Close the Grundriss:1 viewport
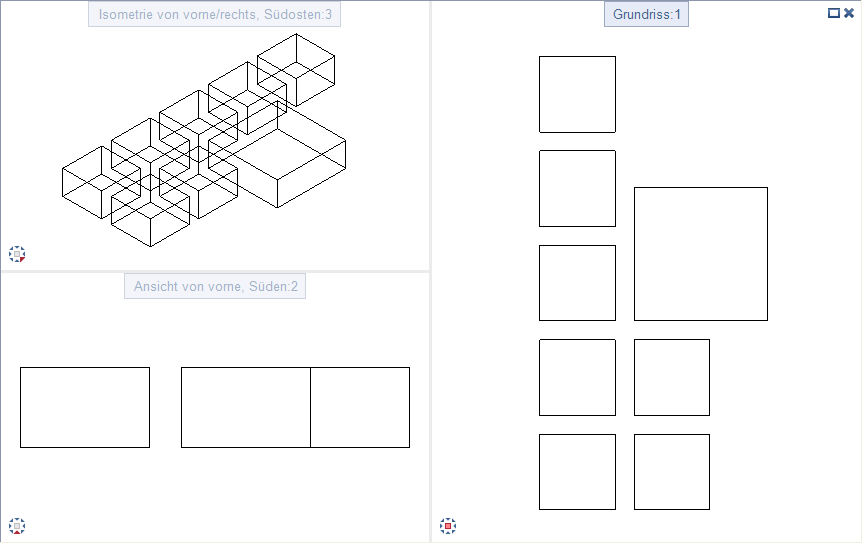The width and height of the screenshot is (863, 544). 849,13
